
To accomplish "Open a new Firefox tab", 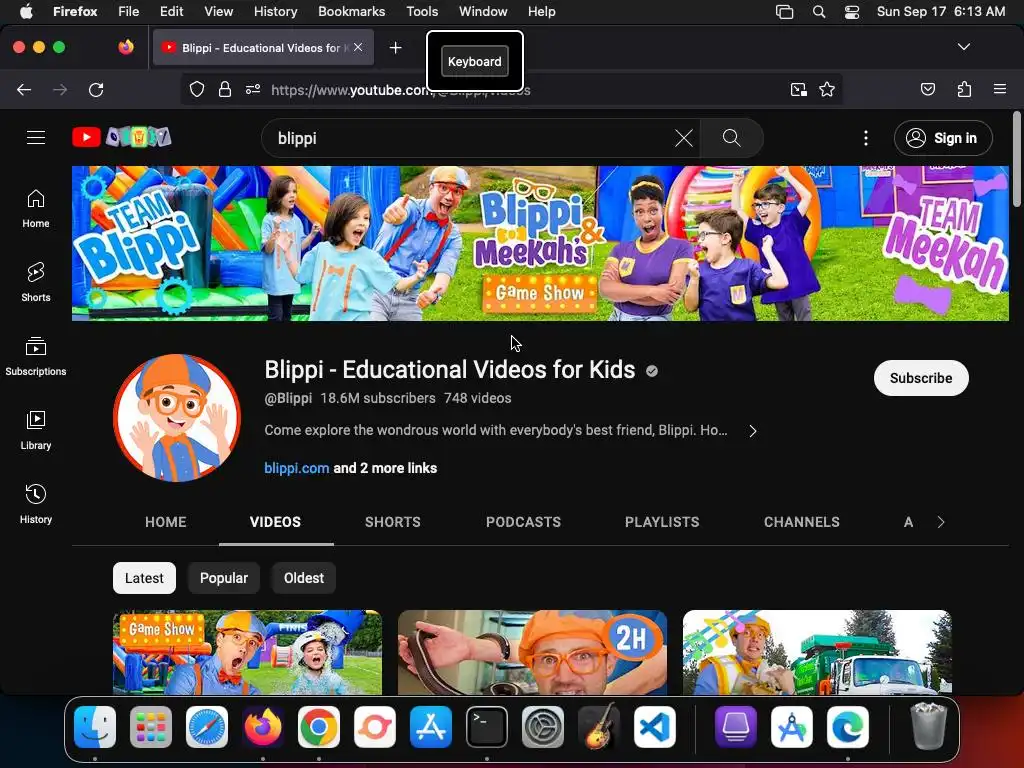I will (x=395, y=48).
